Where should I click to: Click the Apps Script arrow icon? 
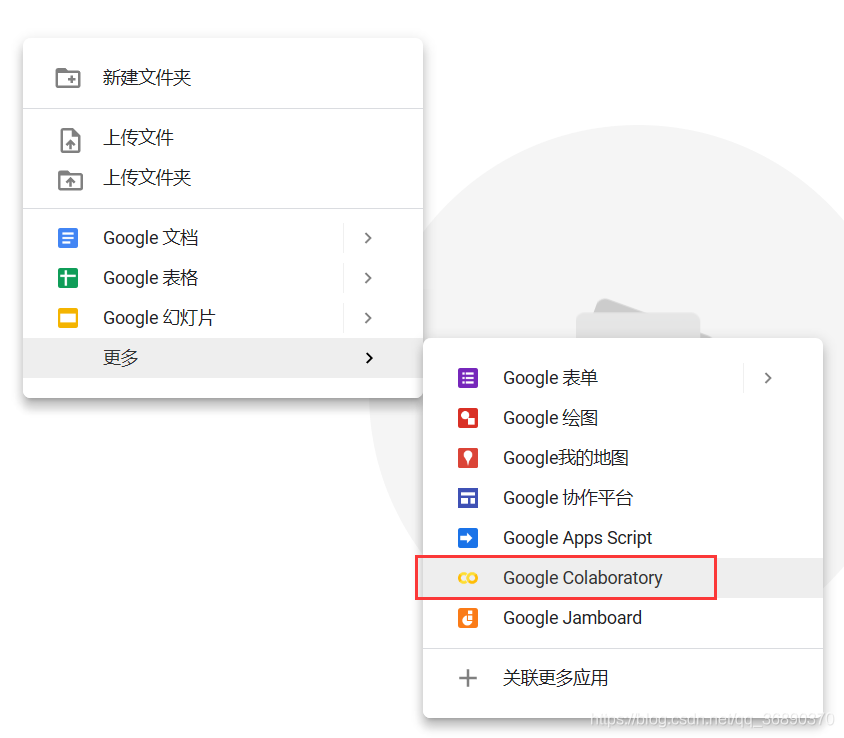(x=468, y=538)
